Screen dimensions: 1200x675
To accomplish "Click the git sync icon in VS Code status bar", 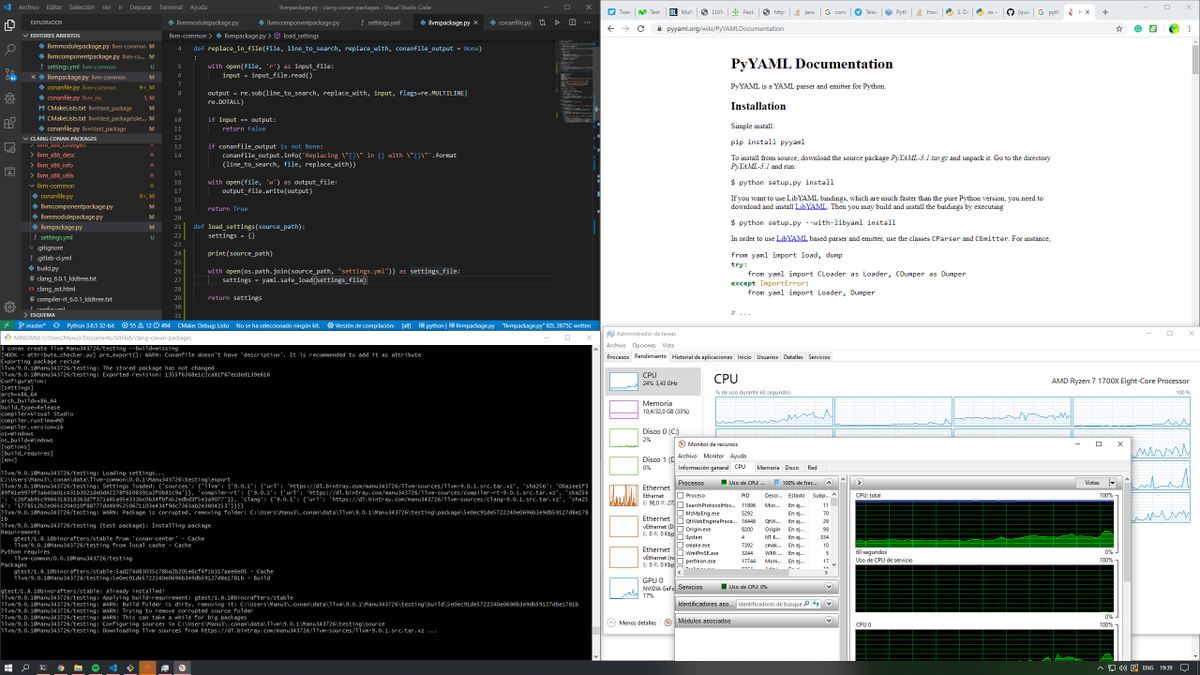I will pos(54,325).
